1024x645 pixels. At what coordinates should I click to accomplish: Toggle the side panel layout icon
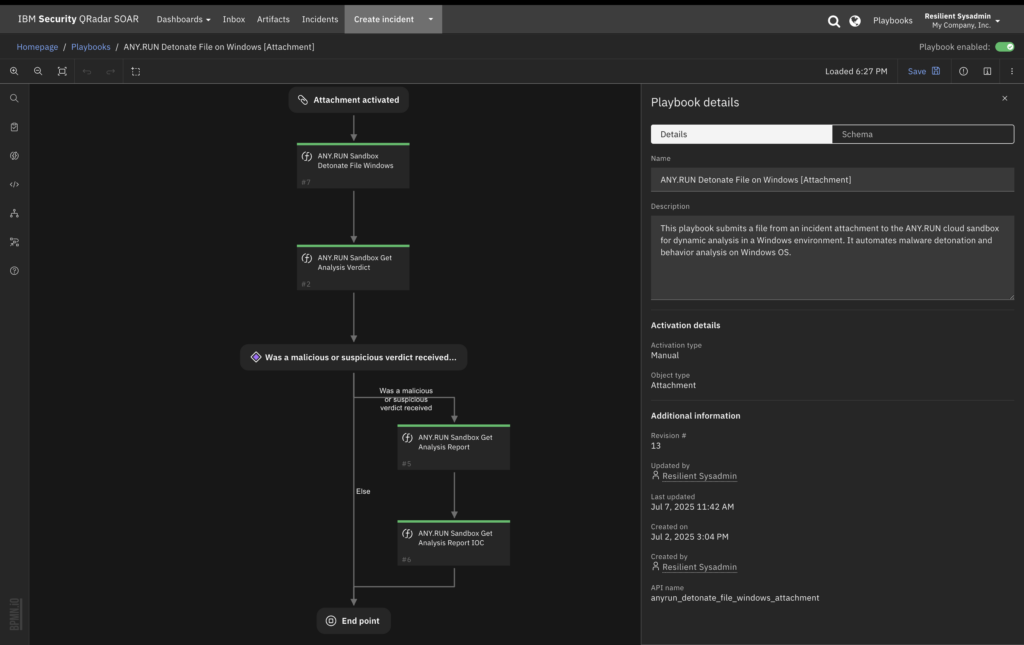[x=987, y=71]
